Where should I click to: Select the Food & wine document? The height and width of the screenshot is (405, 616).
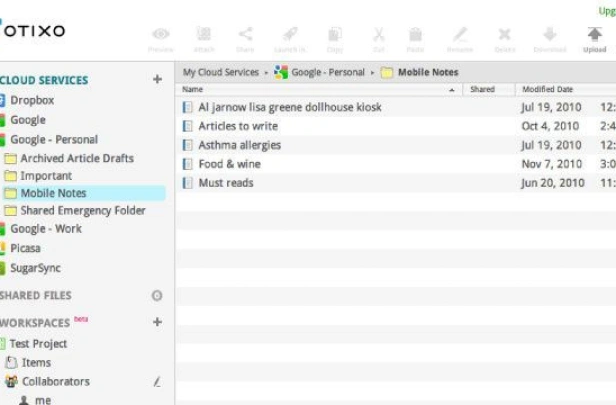pos(229,164)
